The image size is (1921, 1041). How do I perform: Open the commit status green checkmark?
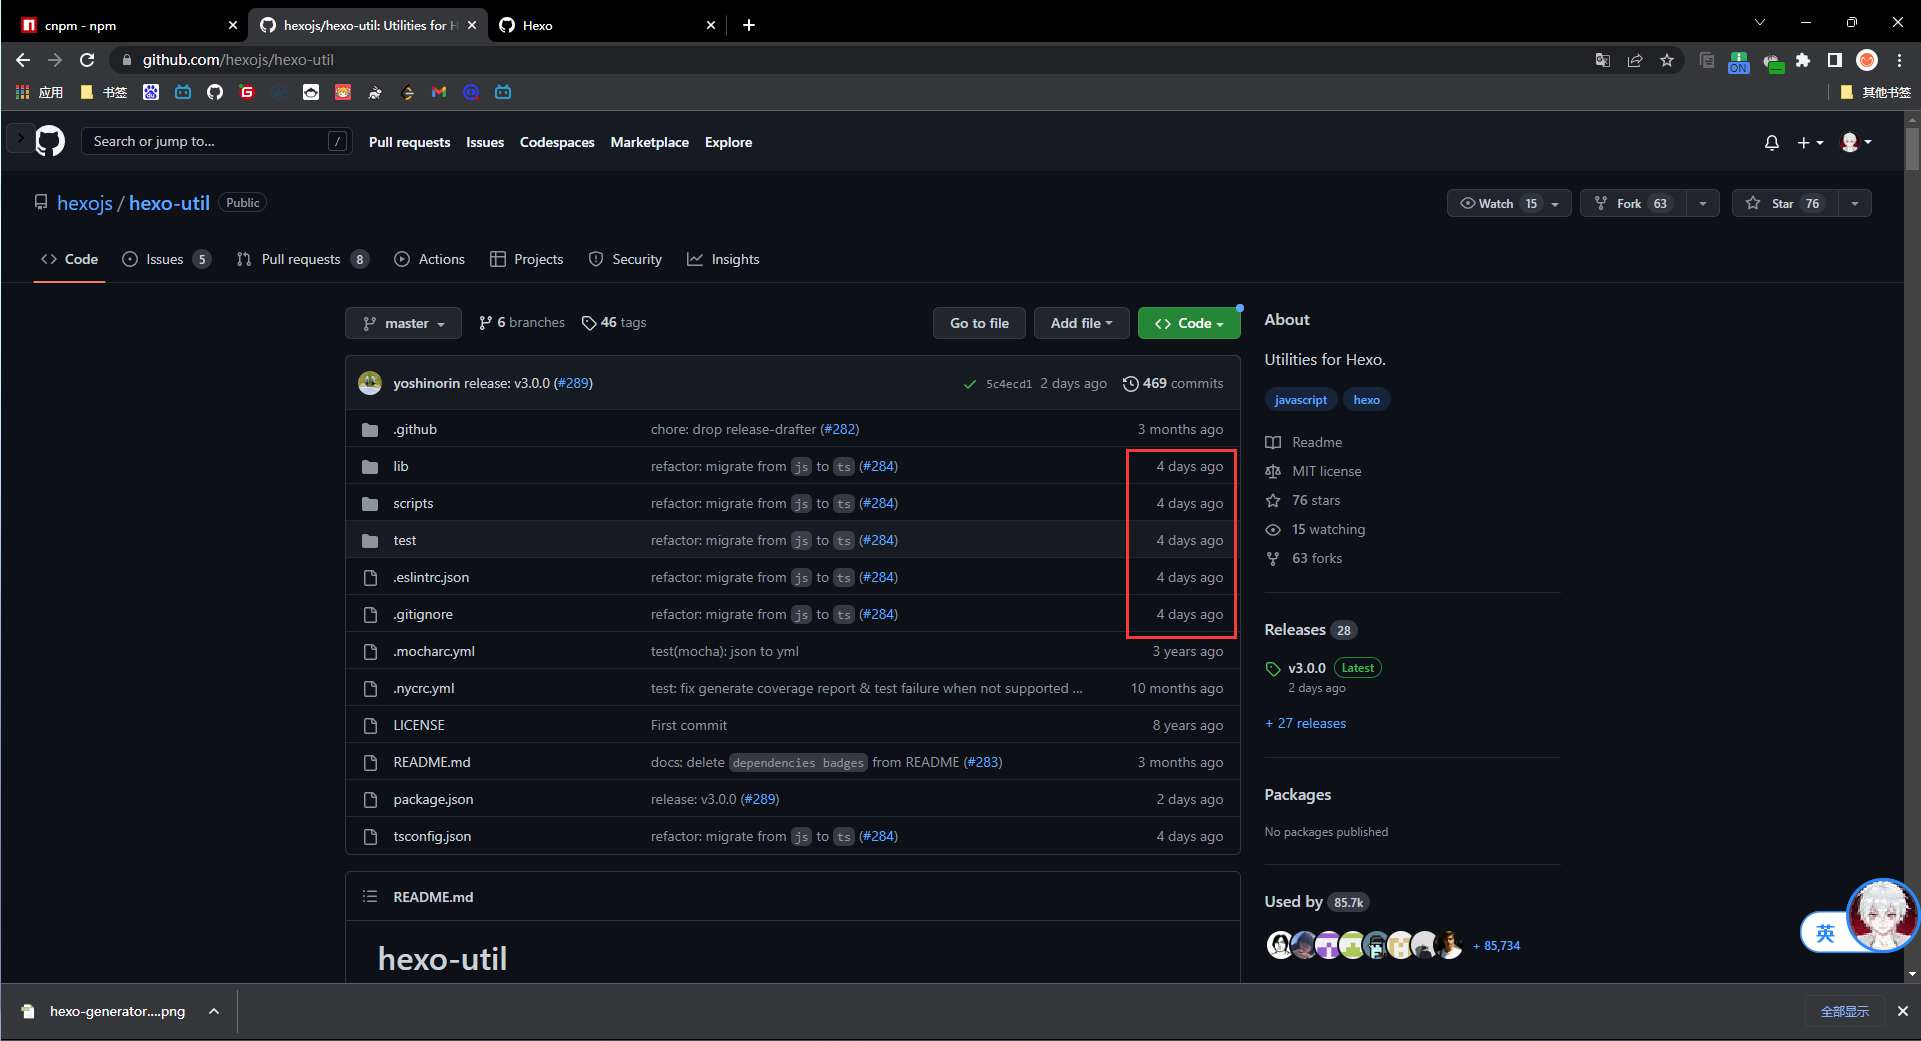pos(969,384)
